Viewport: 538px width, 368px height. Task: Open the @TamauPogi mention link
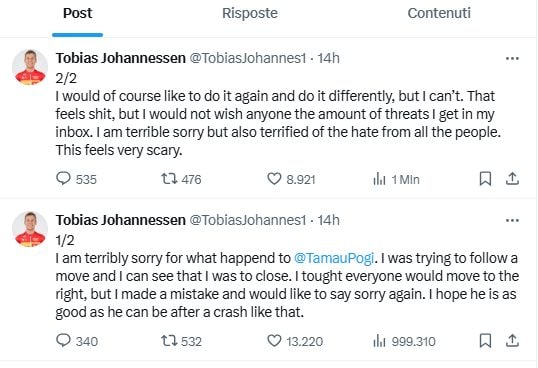click(334, 258)
